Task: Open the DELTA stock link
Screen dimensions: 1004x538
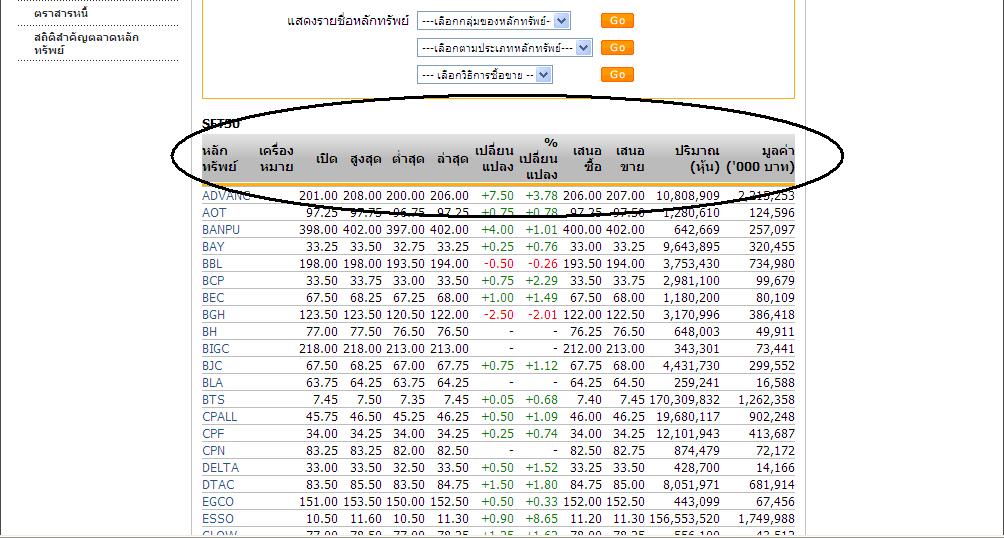Action: pyautogui.click(x=220, y=468)
